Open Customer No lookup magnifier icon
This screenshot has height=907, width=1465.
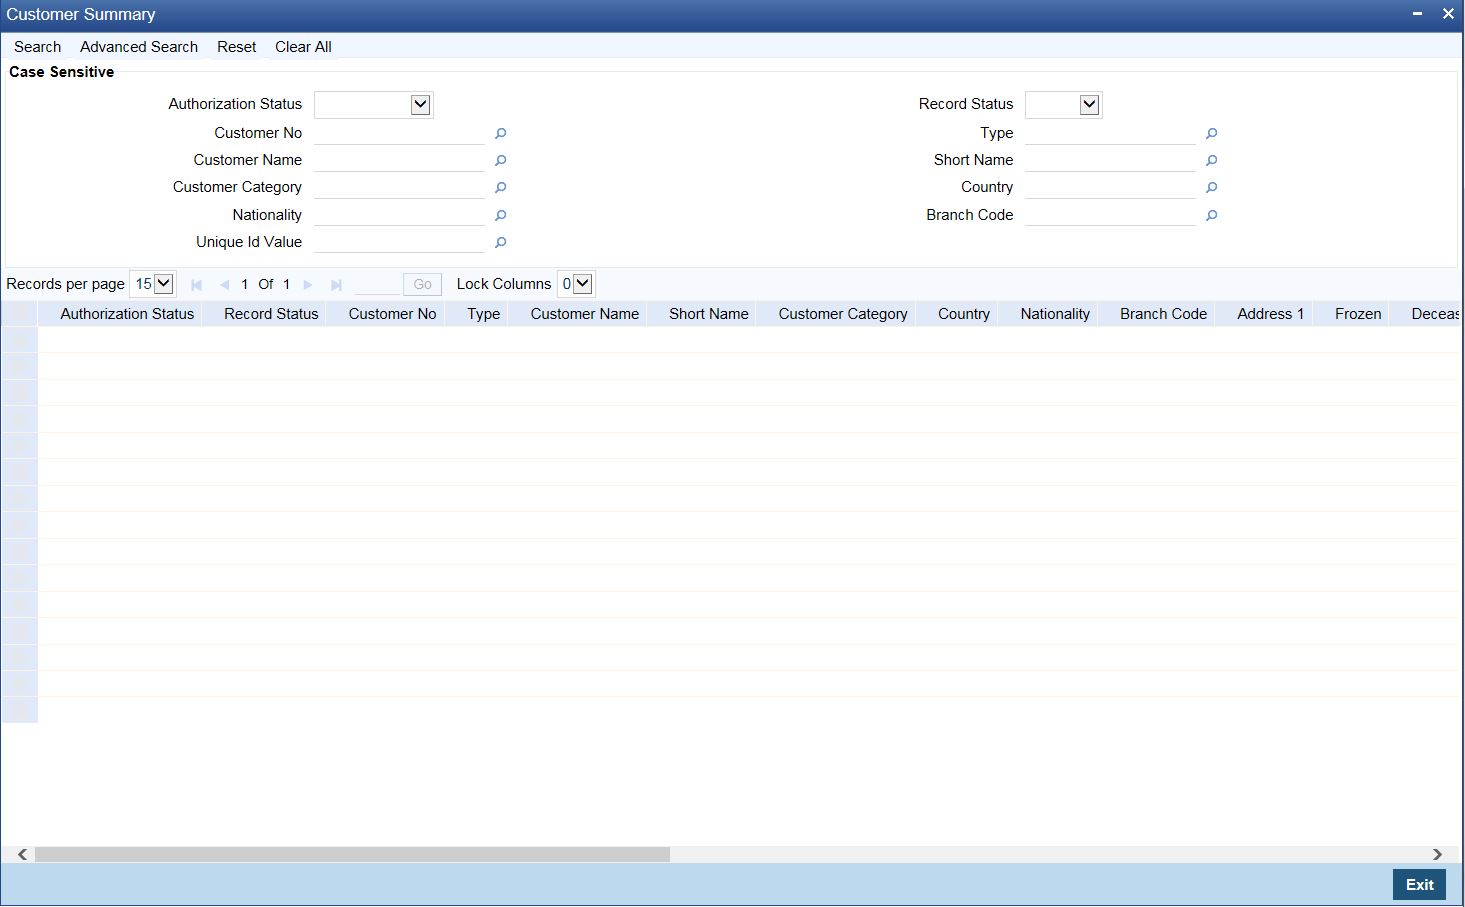point(501,133)
